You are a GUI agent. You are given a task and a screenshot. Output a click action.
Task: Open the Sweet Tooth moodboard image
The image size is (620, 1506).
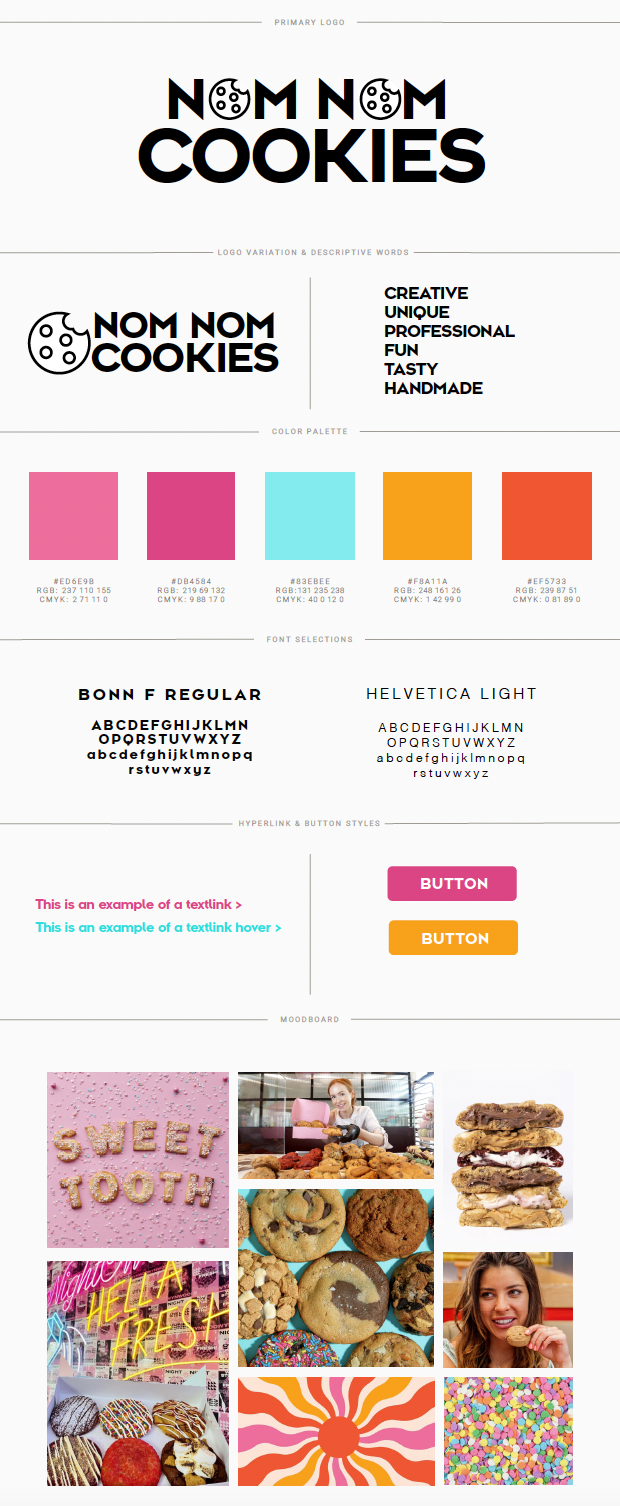(x=137, y=1160)
